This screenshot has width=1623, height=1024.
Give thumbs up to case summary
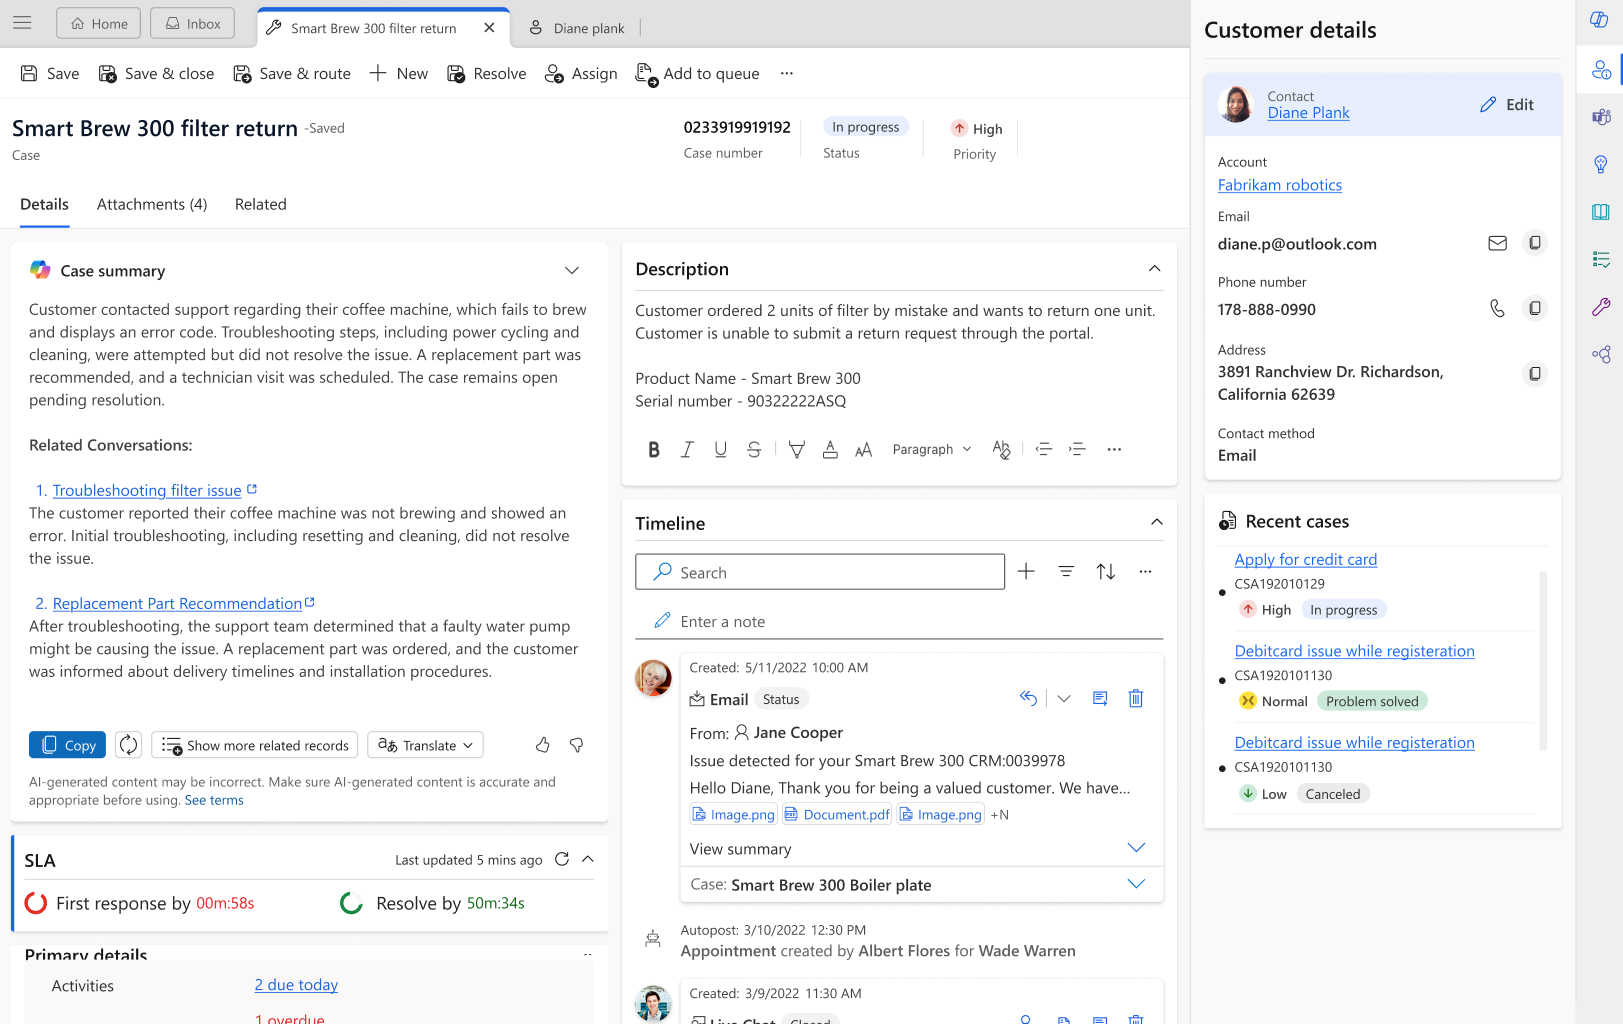point(543,745)
